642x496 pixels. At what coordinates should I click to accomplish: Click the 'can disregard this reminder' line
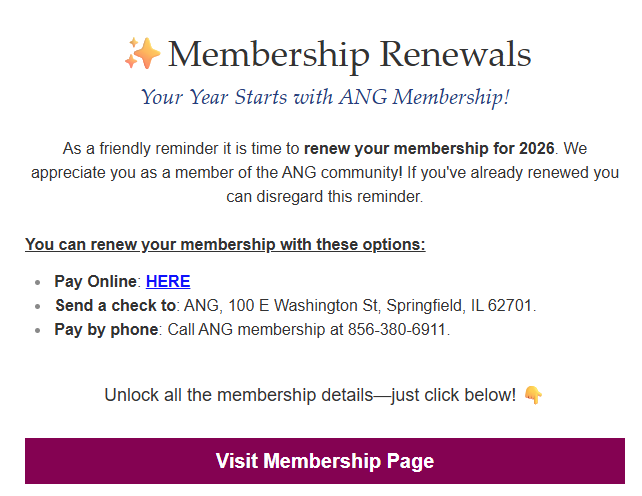click(325, 197)
